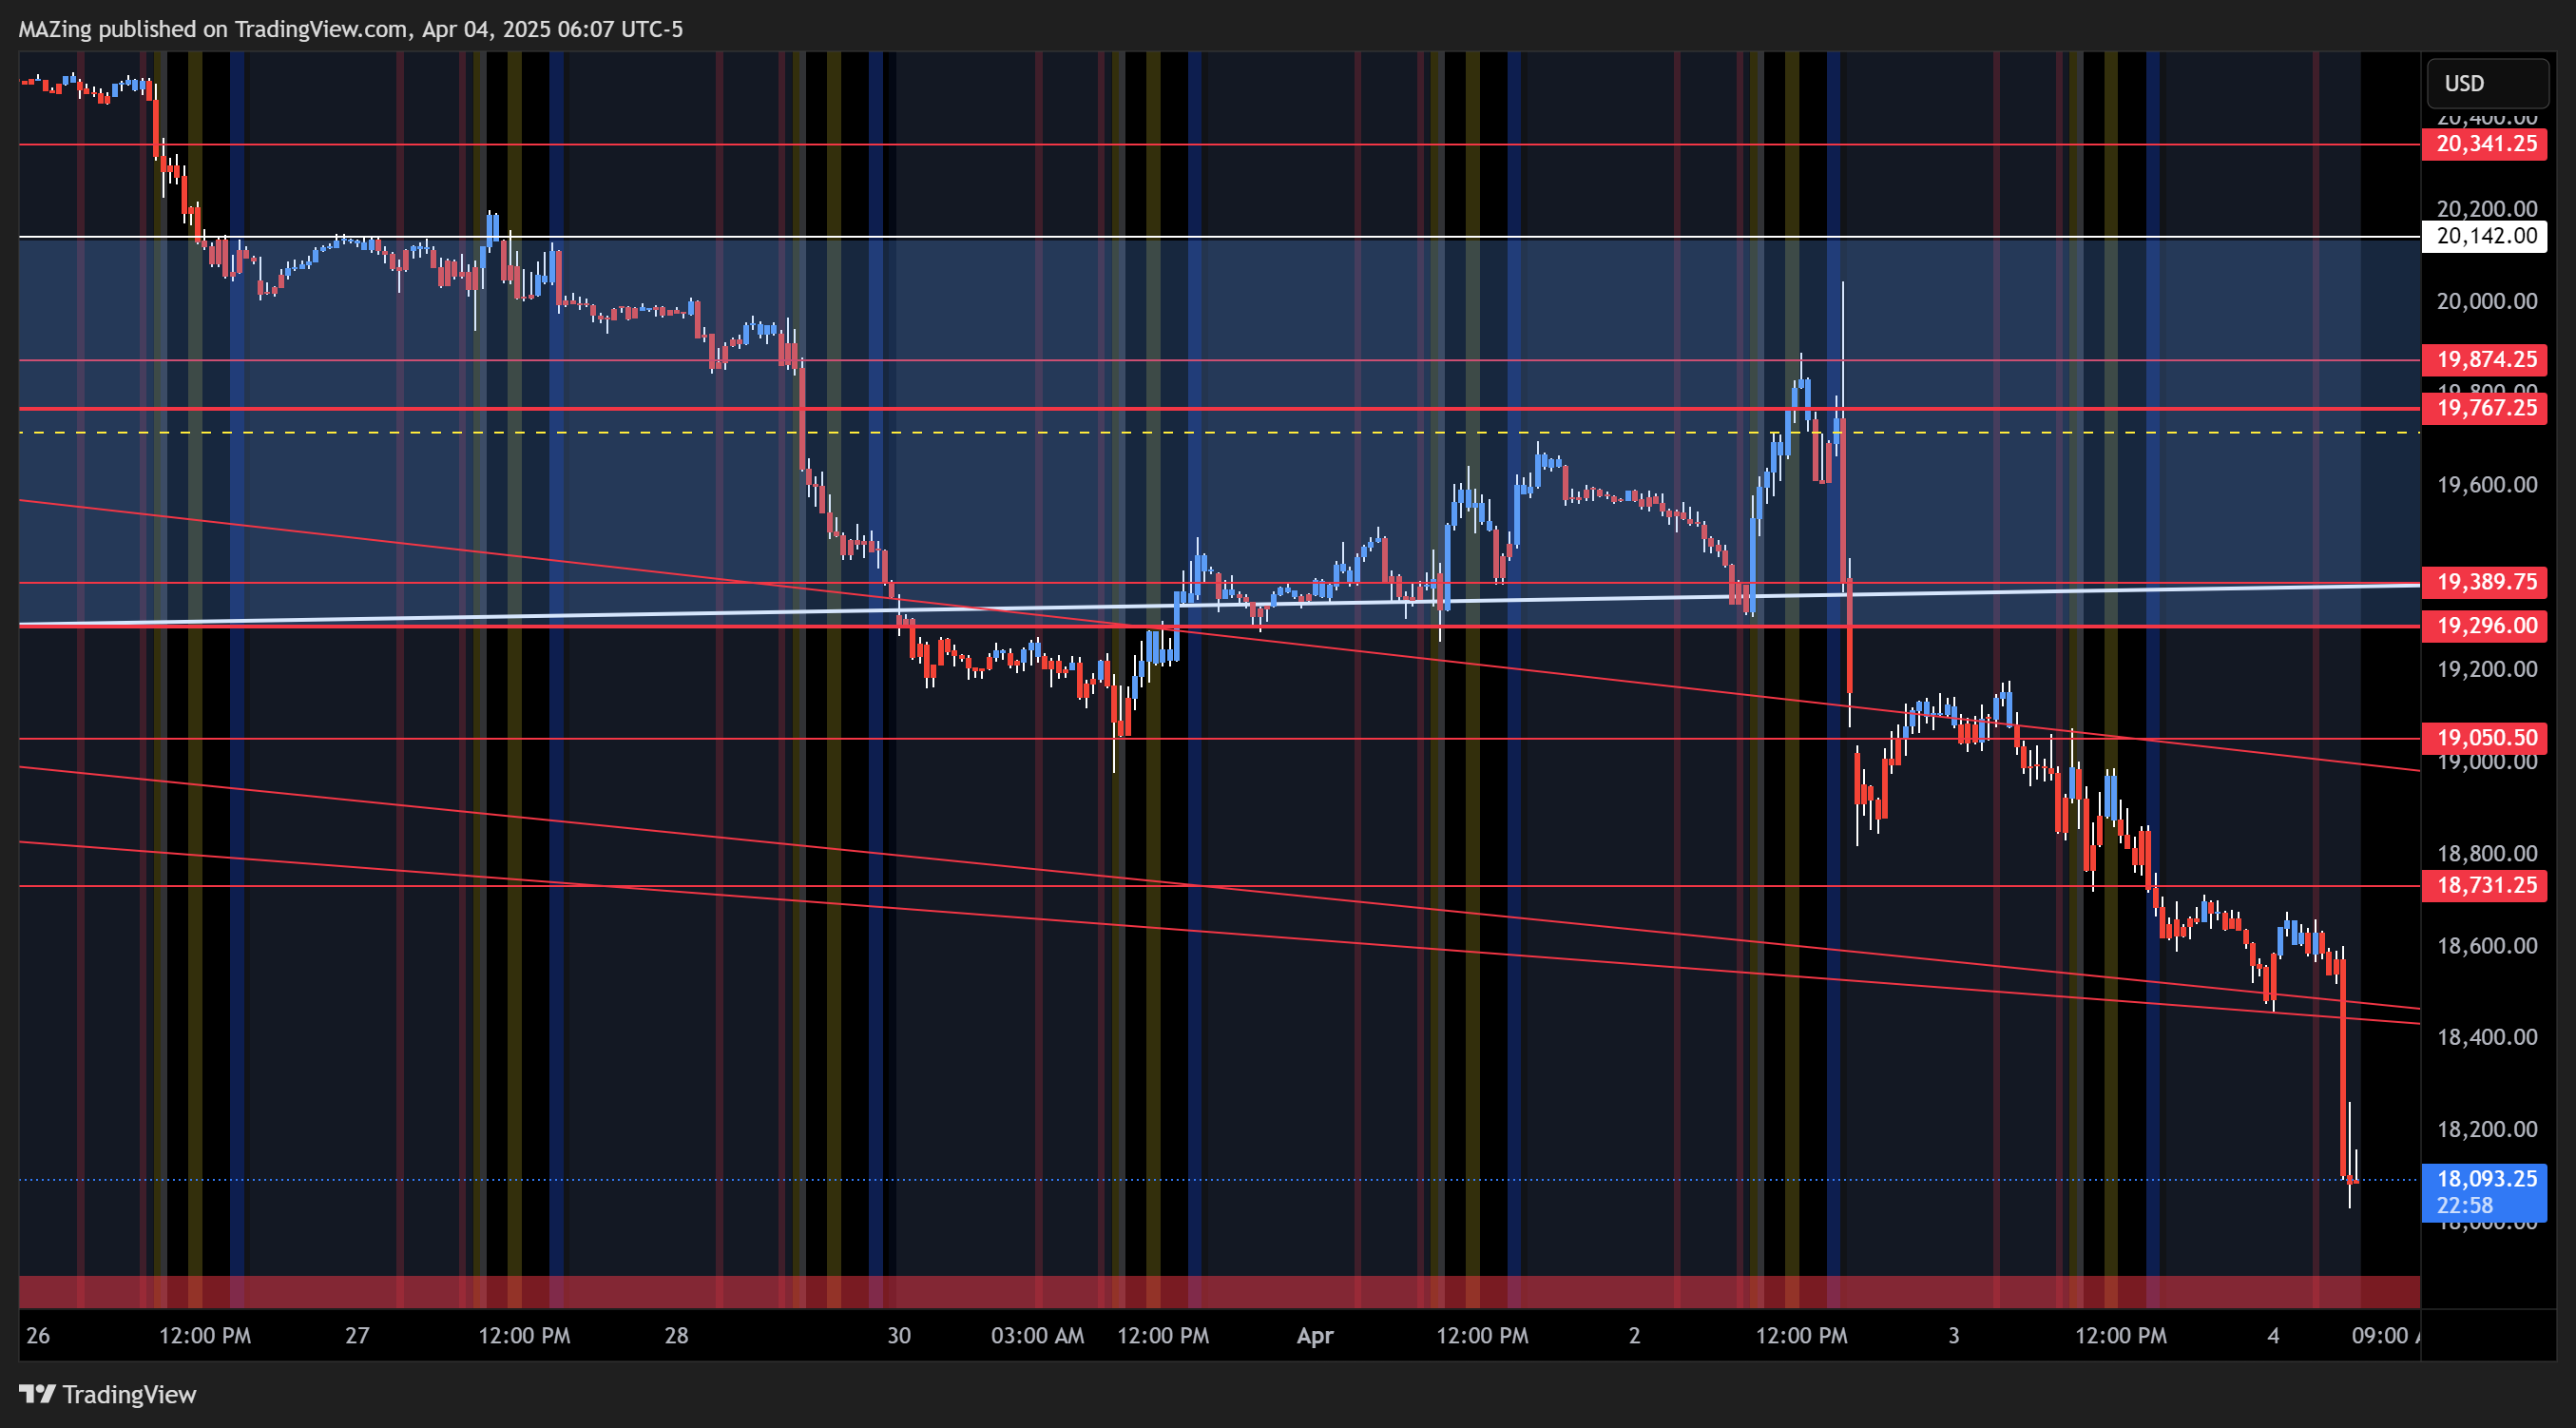Click the 4 date label on time axis
The width and height of the screenshot is (2576, 1428).
pos(2273,1335)
